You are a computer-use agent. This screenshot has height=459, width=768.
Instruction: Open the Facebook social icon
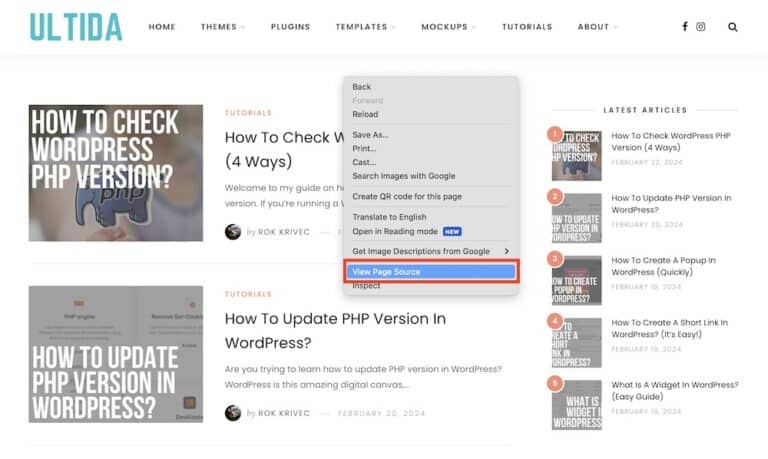point(685,26)
